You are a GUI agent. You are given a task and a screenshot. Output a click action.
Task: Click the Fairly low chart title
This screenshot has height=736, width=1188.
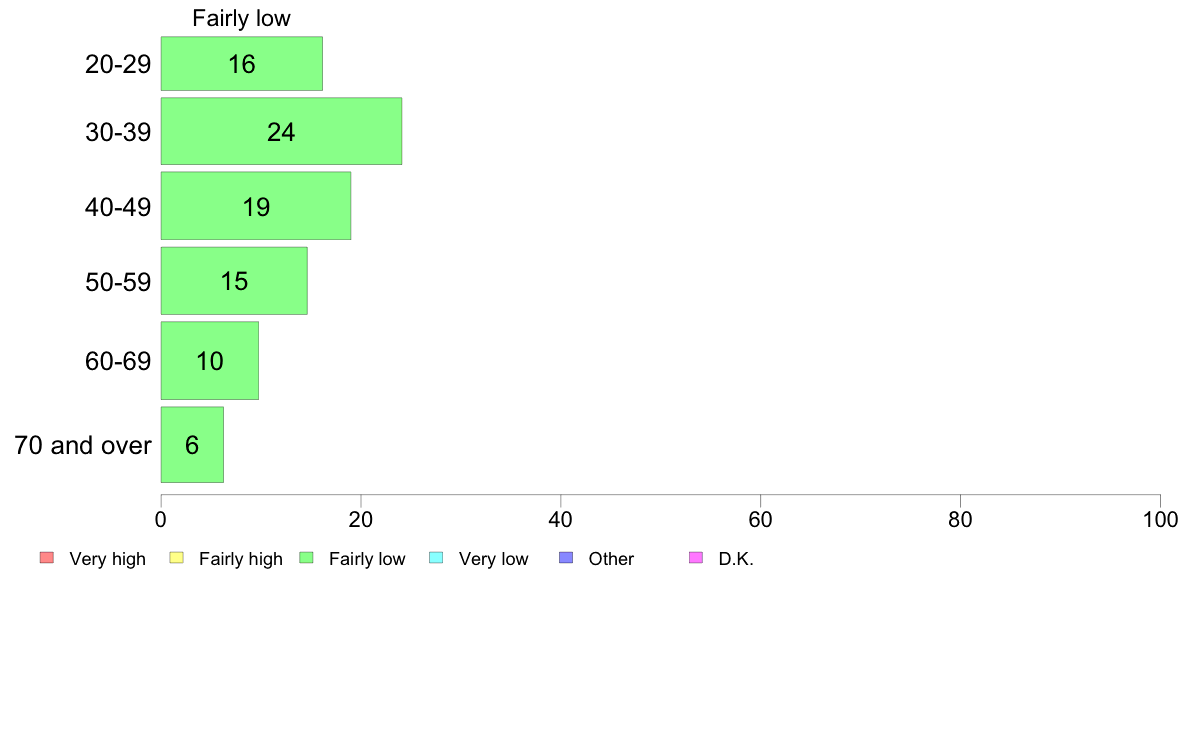[x=241, y=18]
